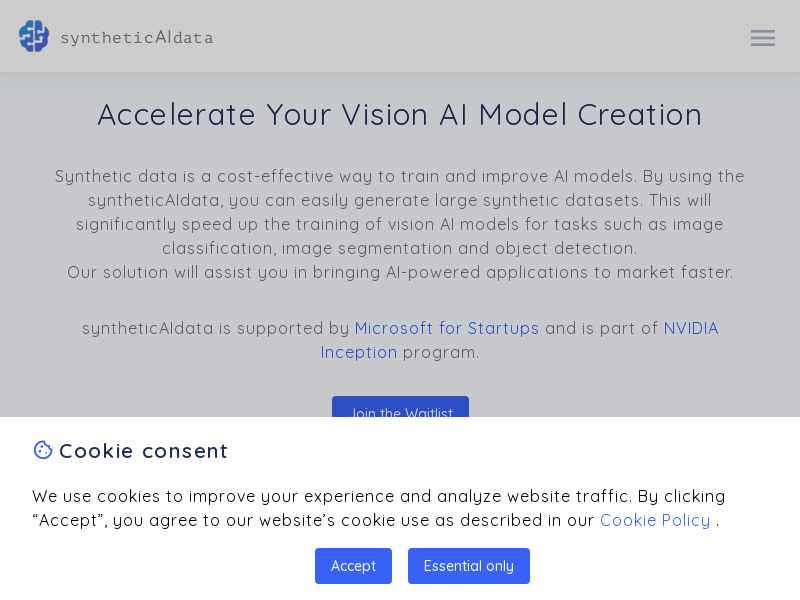800x600 pixels.
Task: Click the paragraph starting Synthetic data is
Action: pyautogui.click(x=400, y=212)
